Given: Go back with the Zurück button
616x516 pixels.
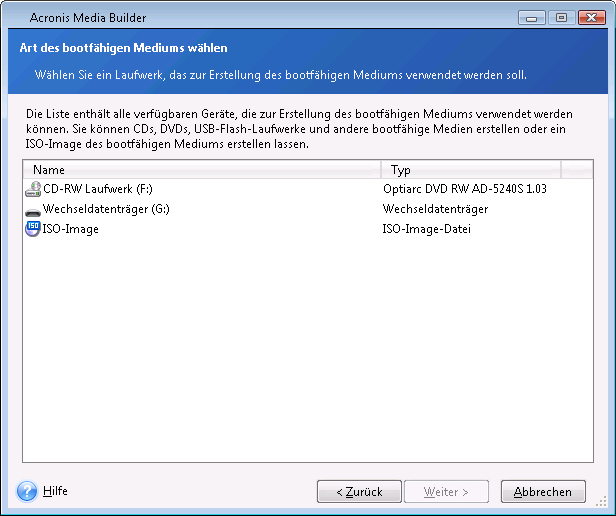Looking at the screenshot, I should [359, 492].
